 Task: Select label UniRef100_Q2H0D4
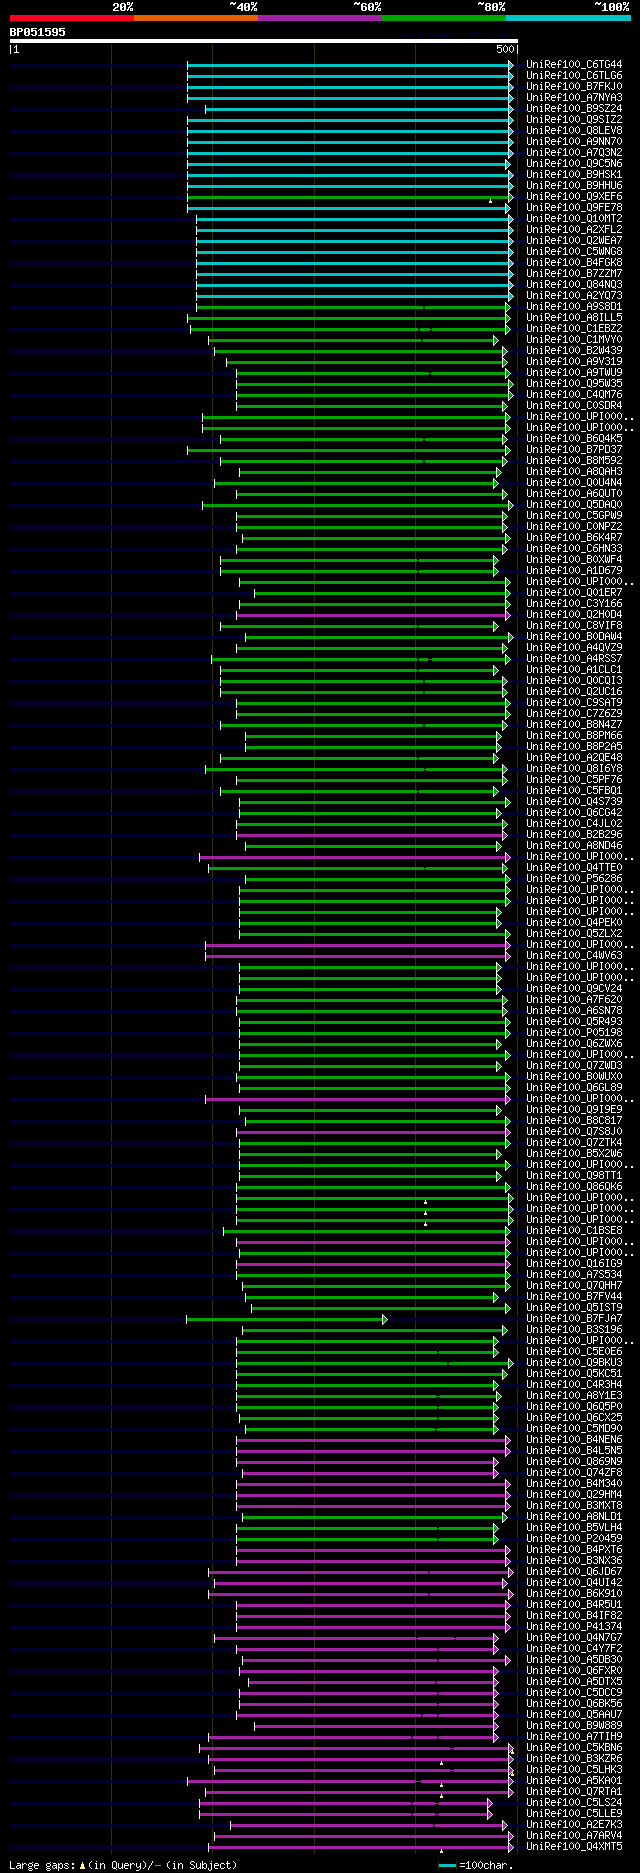point(574,615)
